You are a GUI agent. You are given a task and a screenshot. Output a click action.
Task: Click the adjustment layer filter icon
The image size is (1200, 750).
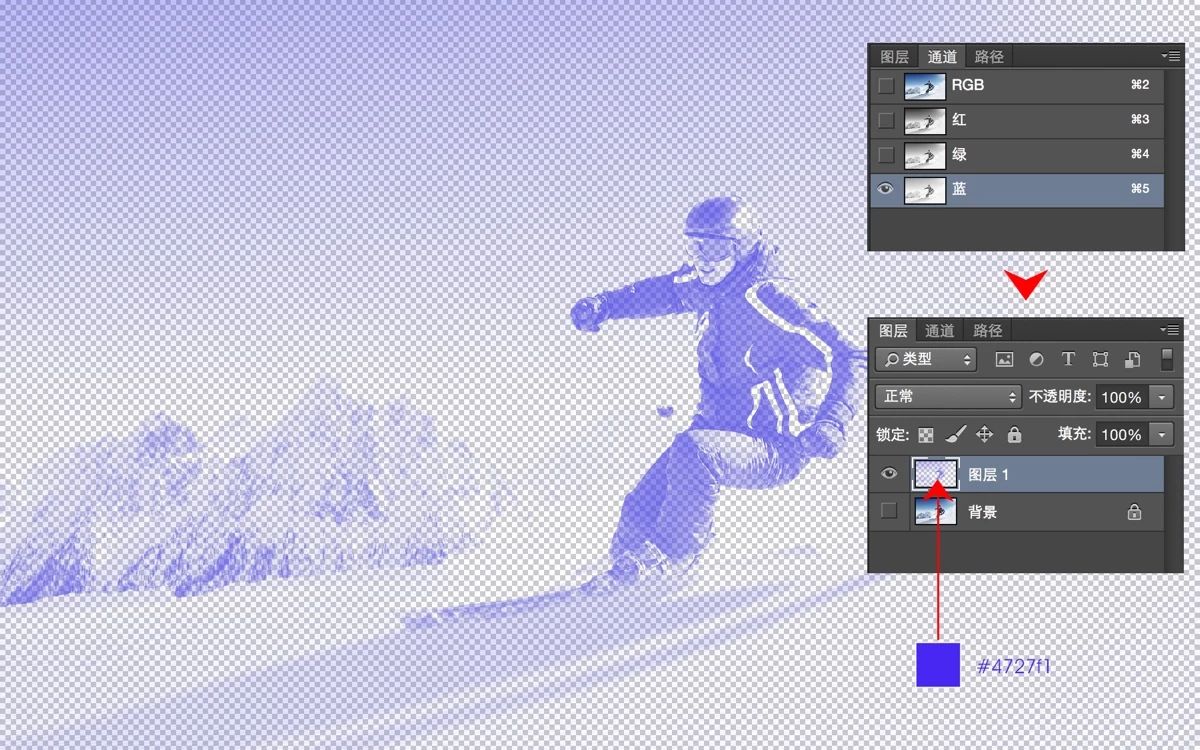pos(1036,360)
